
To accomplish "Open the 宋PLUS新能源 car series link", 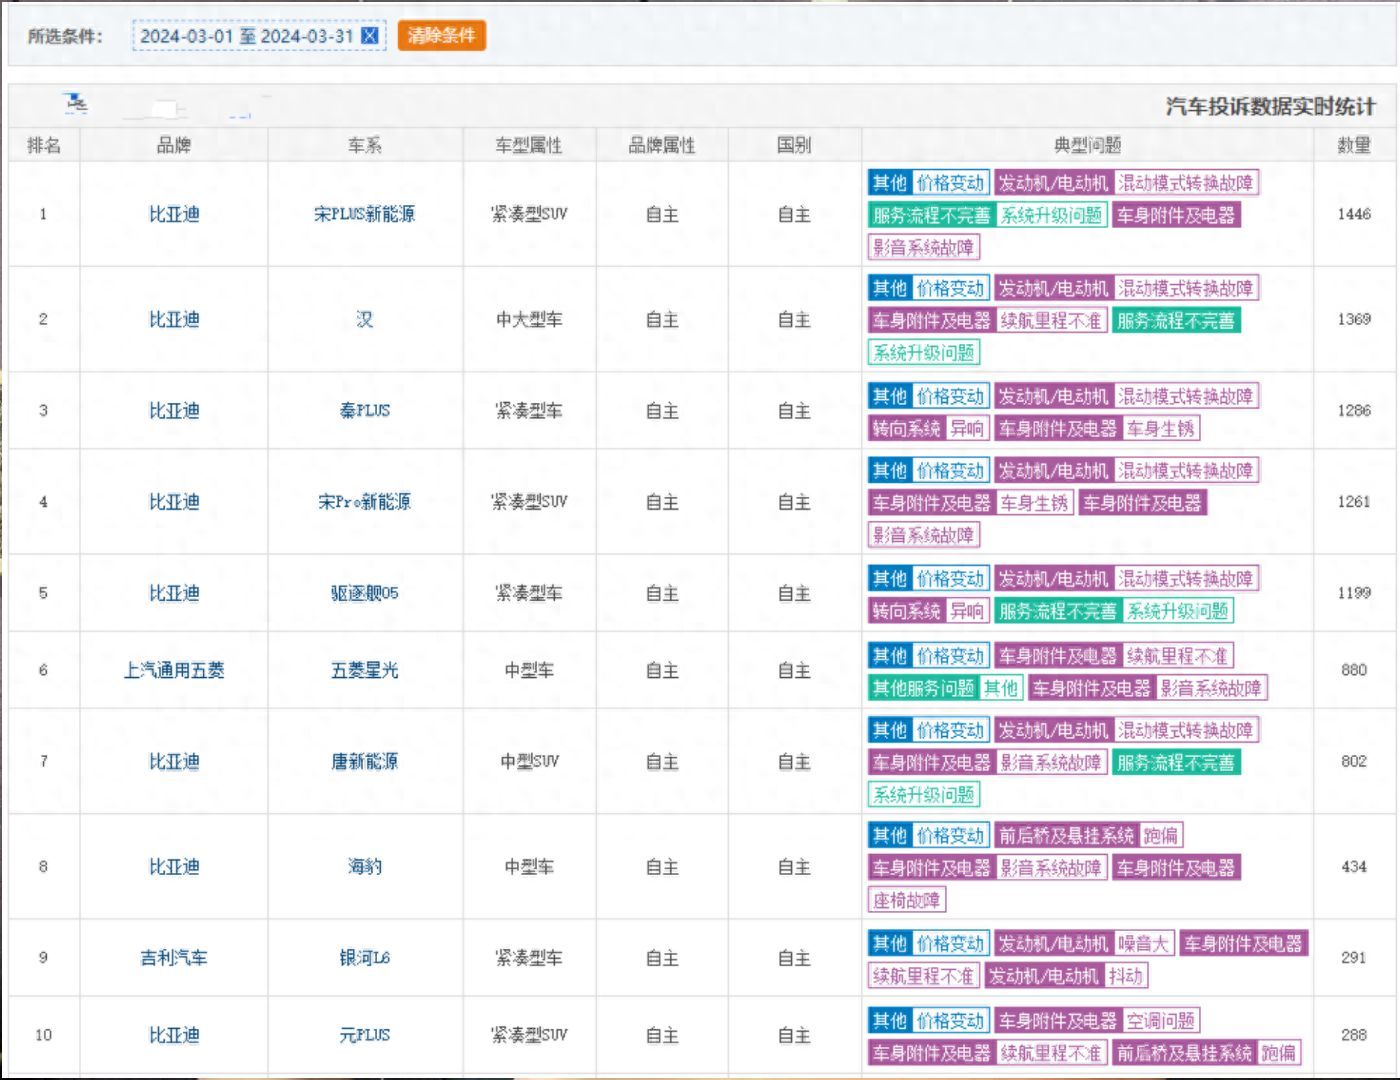I will click(x=364, y=214).
